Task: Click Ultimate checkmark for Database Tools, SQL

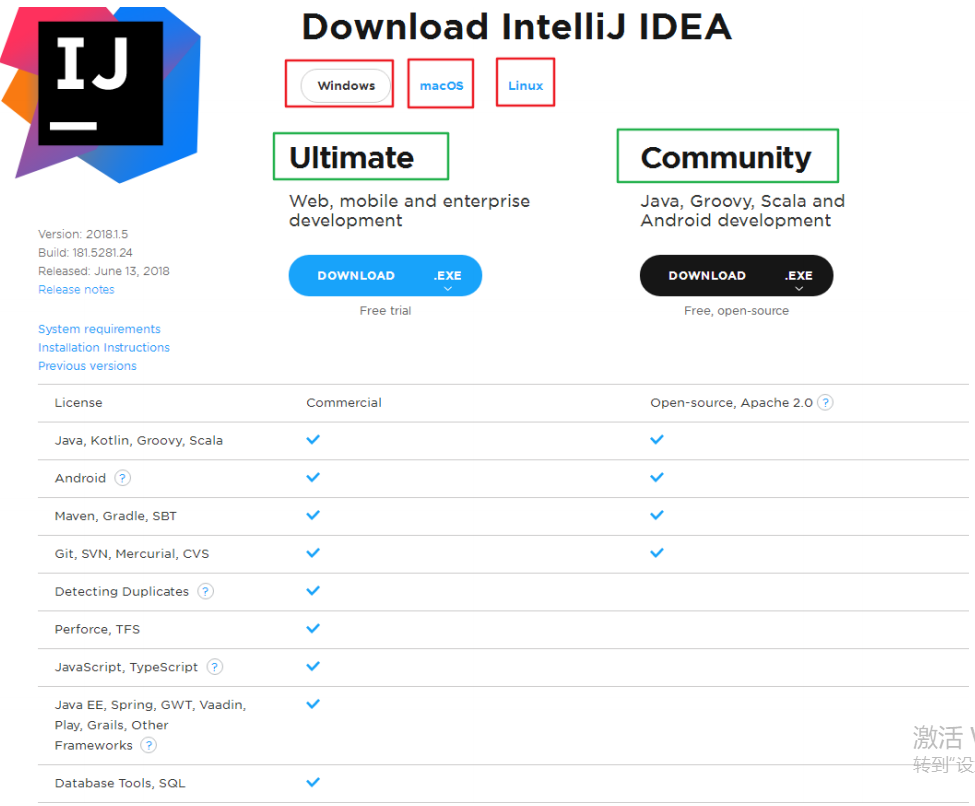Action: click(313, 782)
